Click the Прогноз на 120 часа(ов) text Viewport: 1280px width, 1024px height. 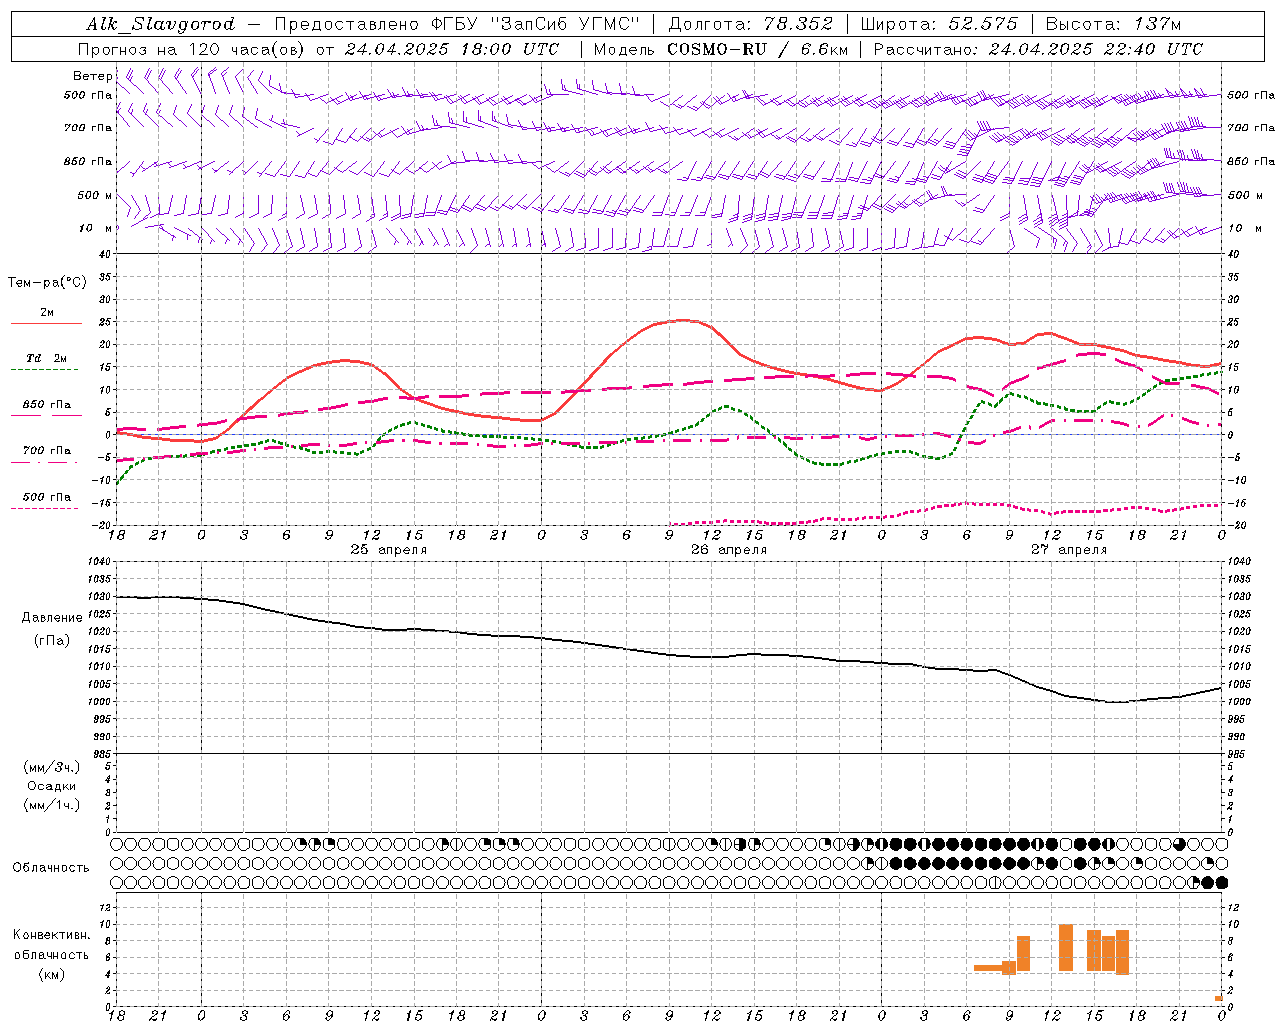(x=192, y=49)
